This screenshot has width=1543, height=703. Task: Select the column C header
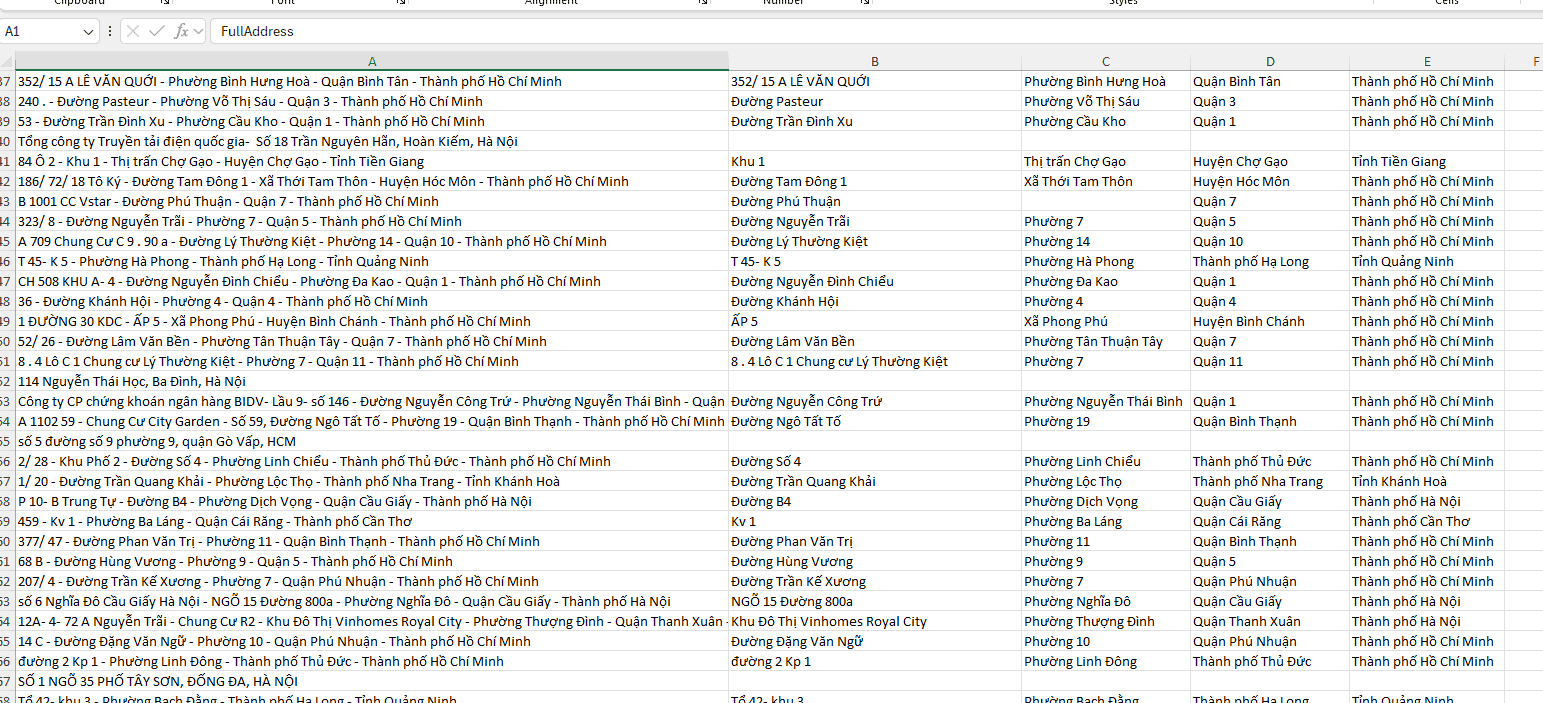pos(1105,61)
